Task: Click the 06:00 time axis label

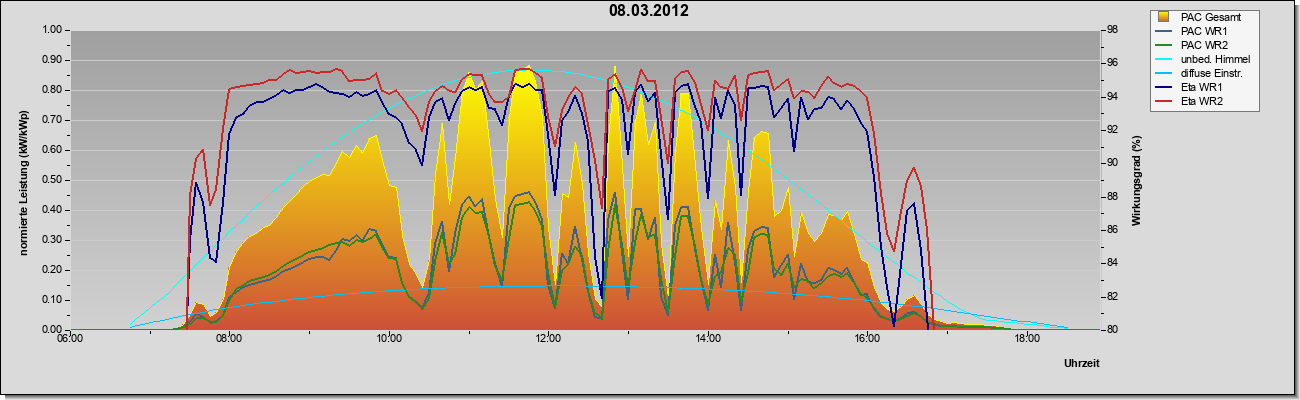Action: [x=69, y=340]
